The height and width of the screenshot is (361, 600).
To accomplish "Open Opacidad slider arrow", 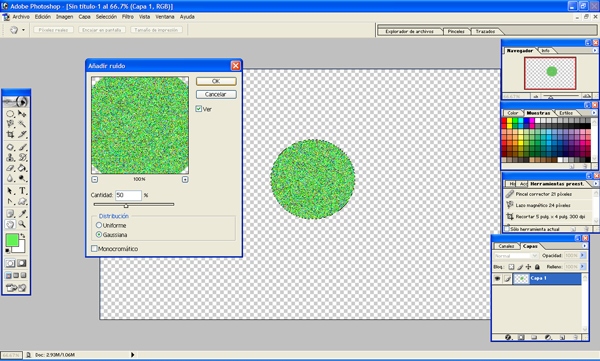I will pos(583,255).
